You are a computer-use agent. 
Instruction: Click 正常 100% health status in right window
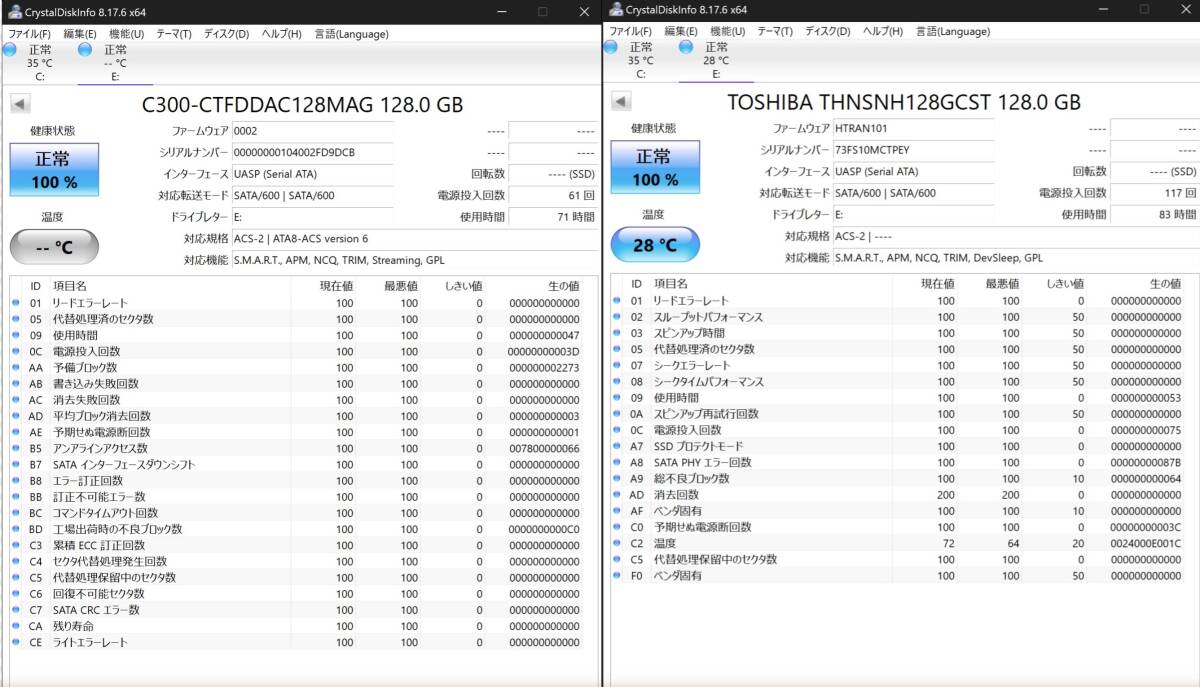coord(655,167)
